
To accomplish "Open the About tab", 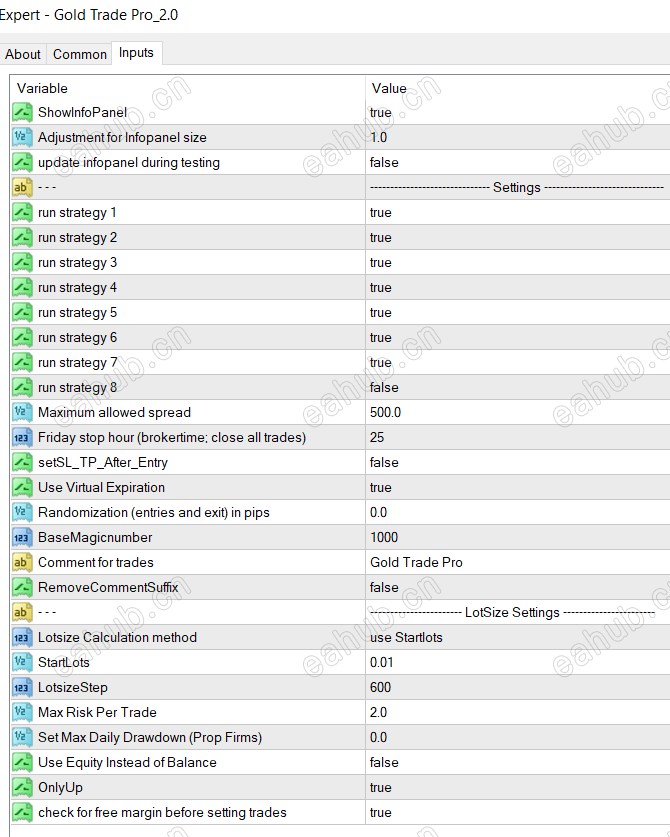I will point(23,54).
